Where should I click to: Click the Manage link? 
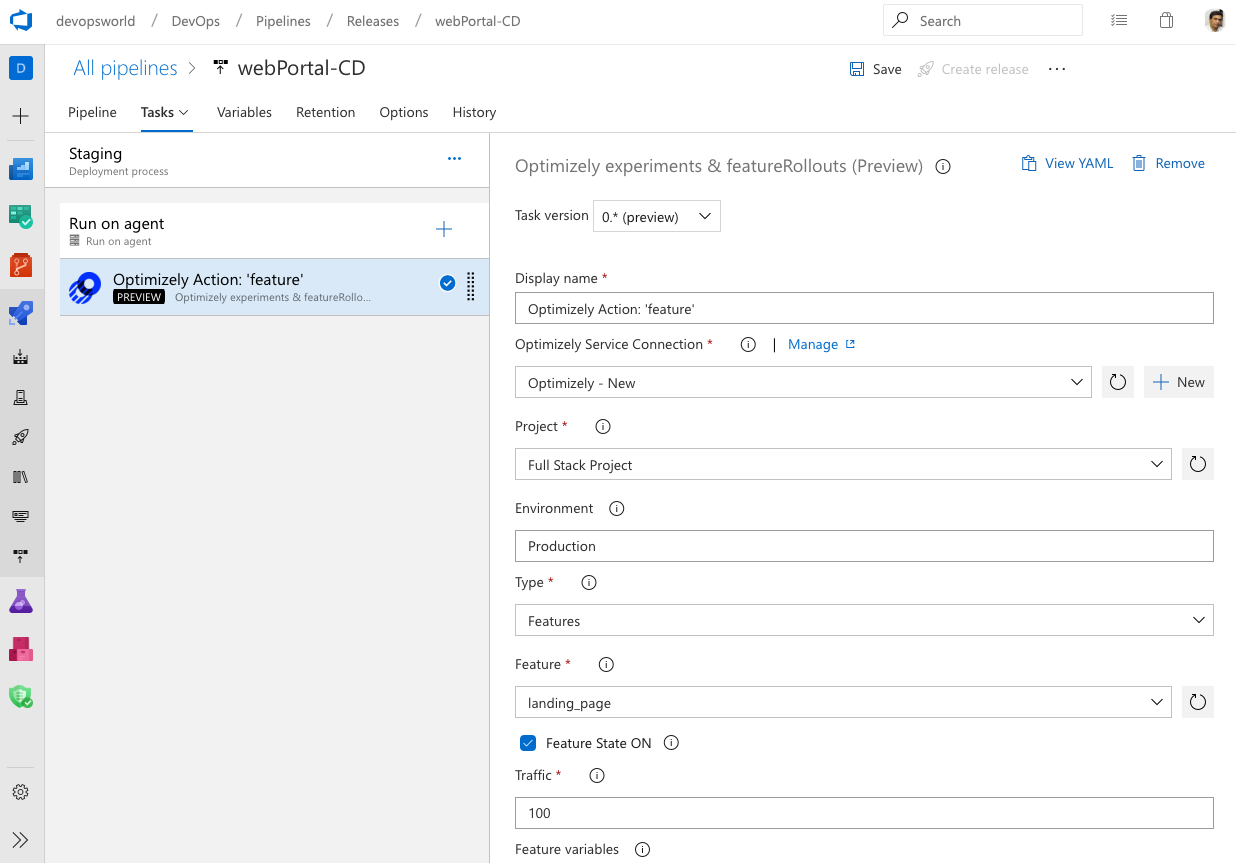coord(813,345)
